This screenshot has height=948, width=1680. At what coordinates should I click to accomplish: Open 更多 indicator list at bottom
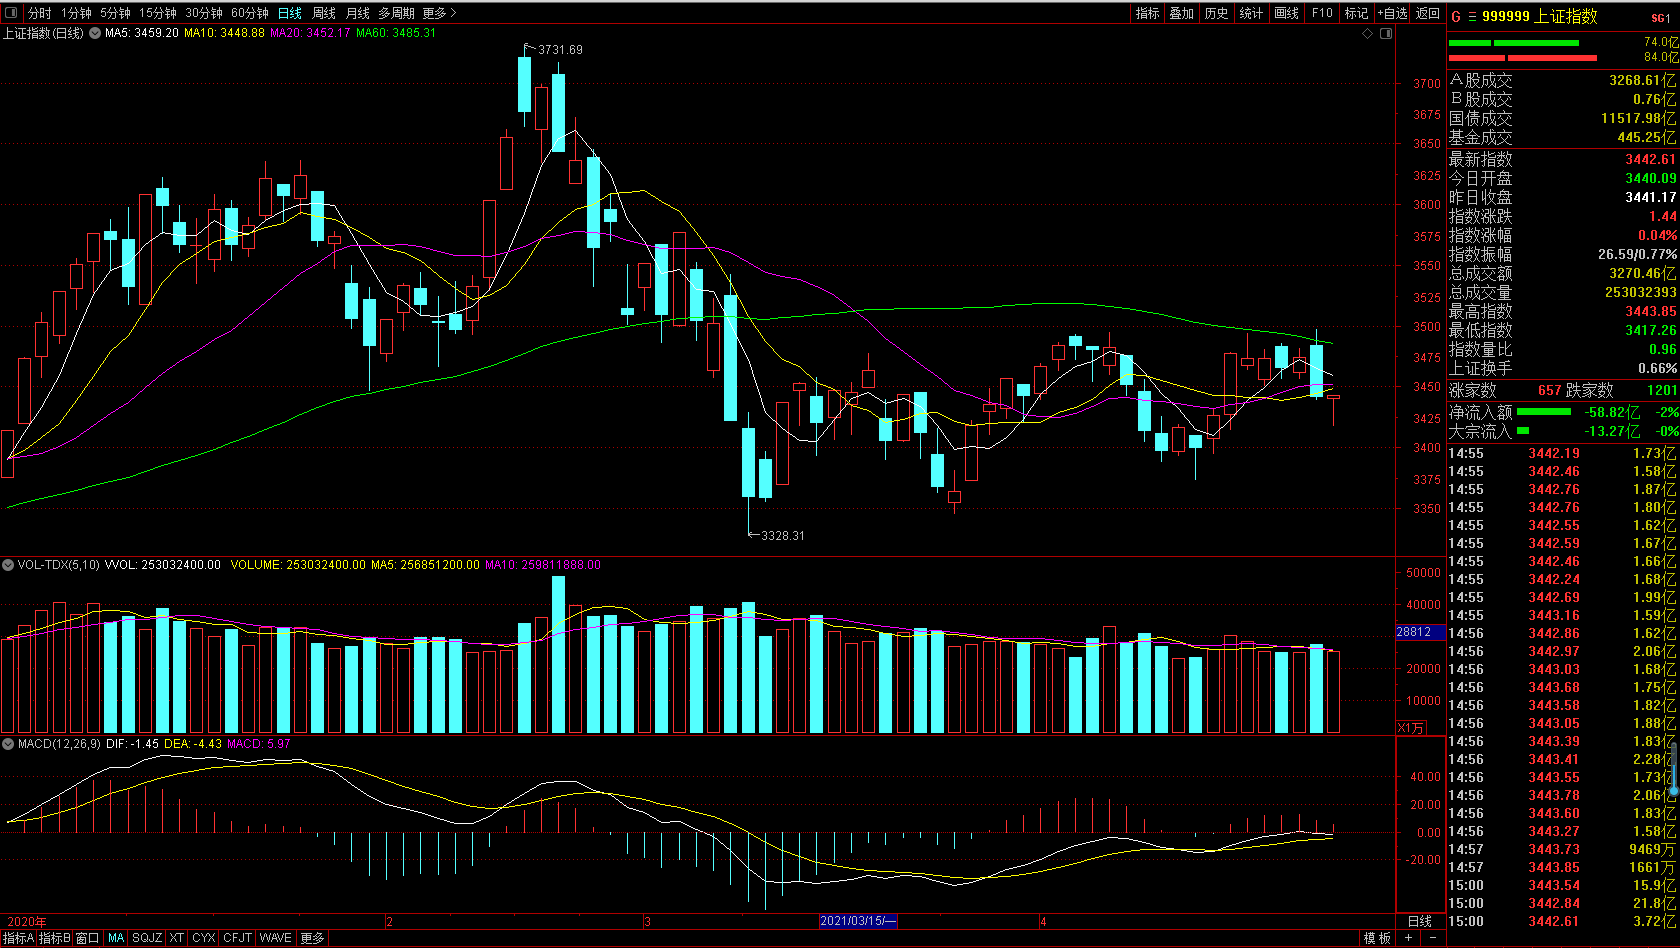click(x=312, y=938)
